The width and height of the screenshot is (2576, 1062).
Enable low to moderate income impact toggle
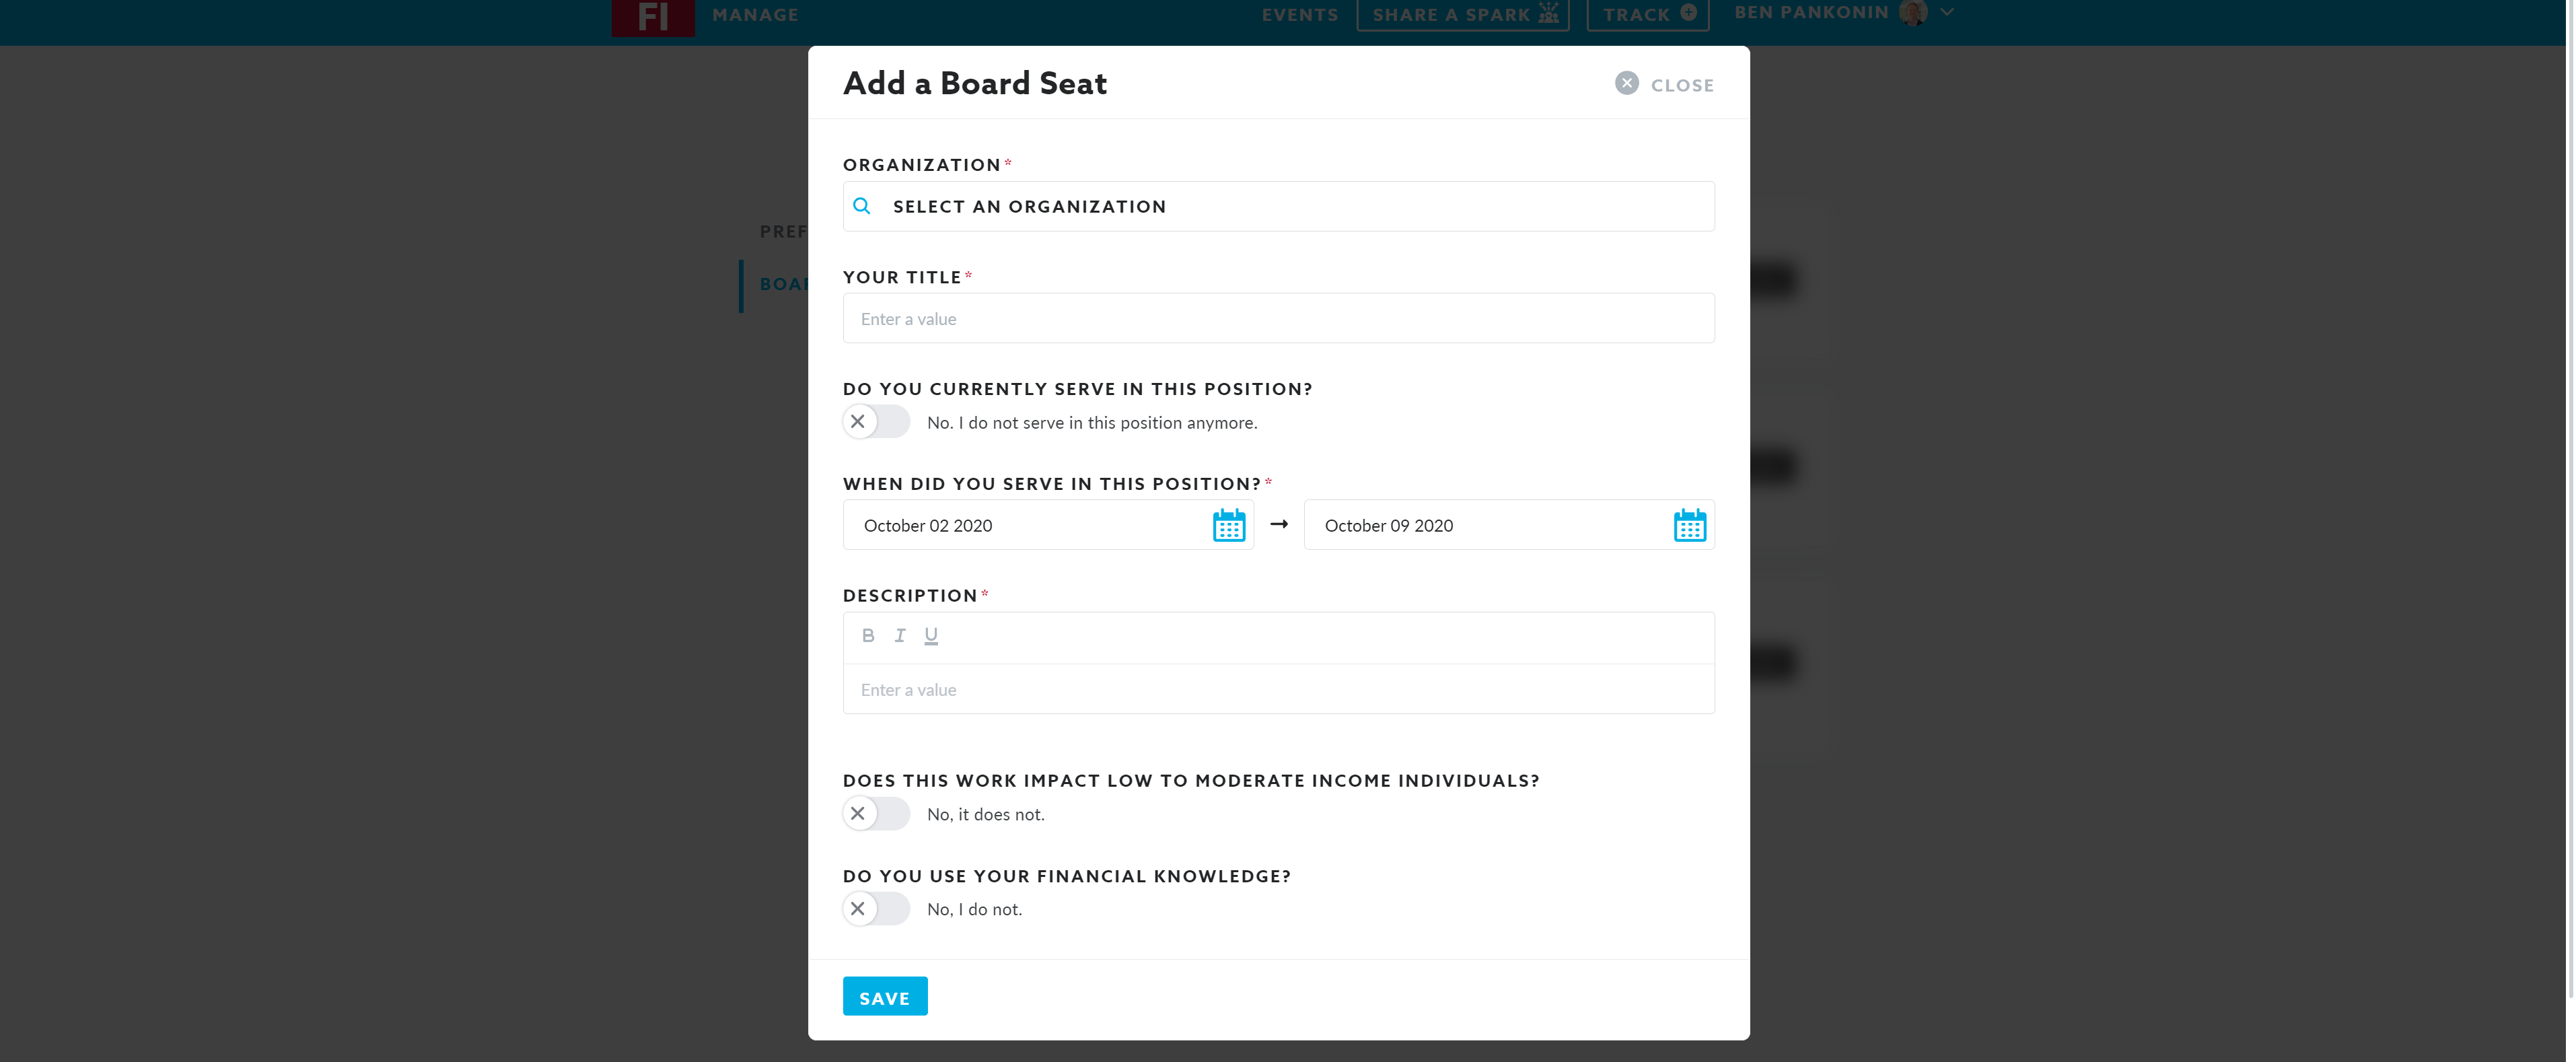click(876, 814)
